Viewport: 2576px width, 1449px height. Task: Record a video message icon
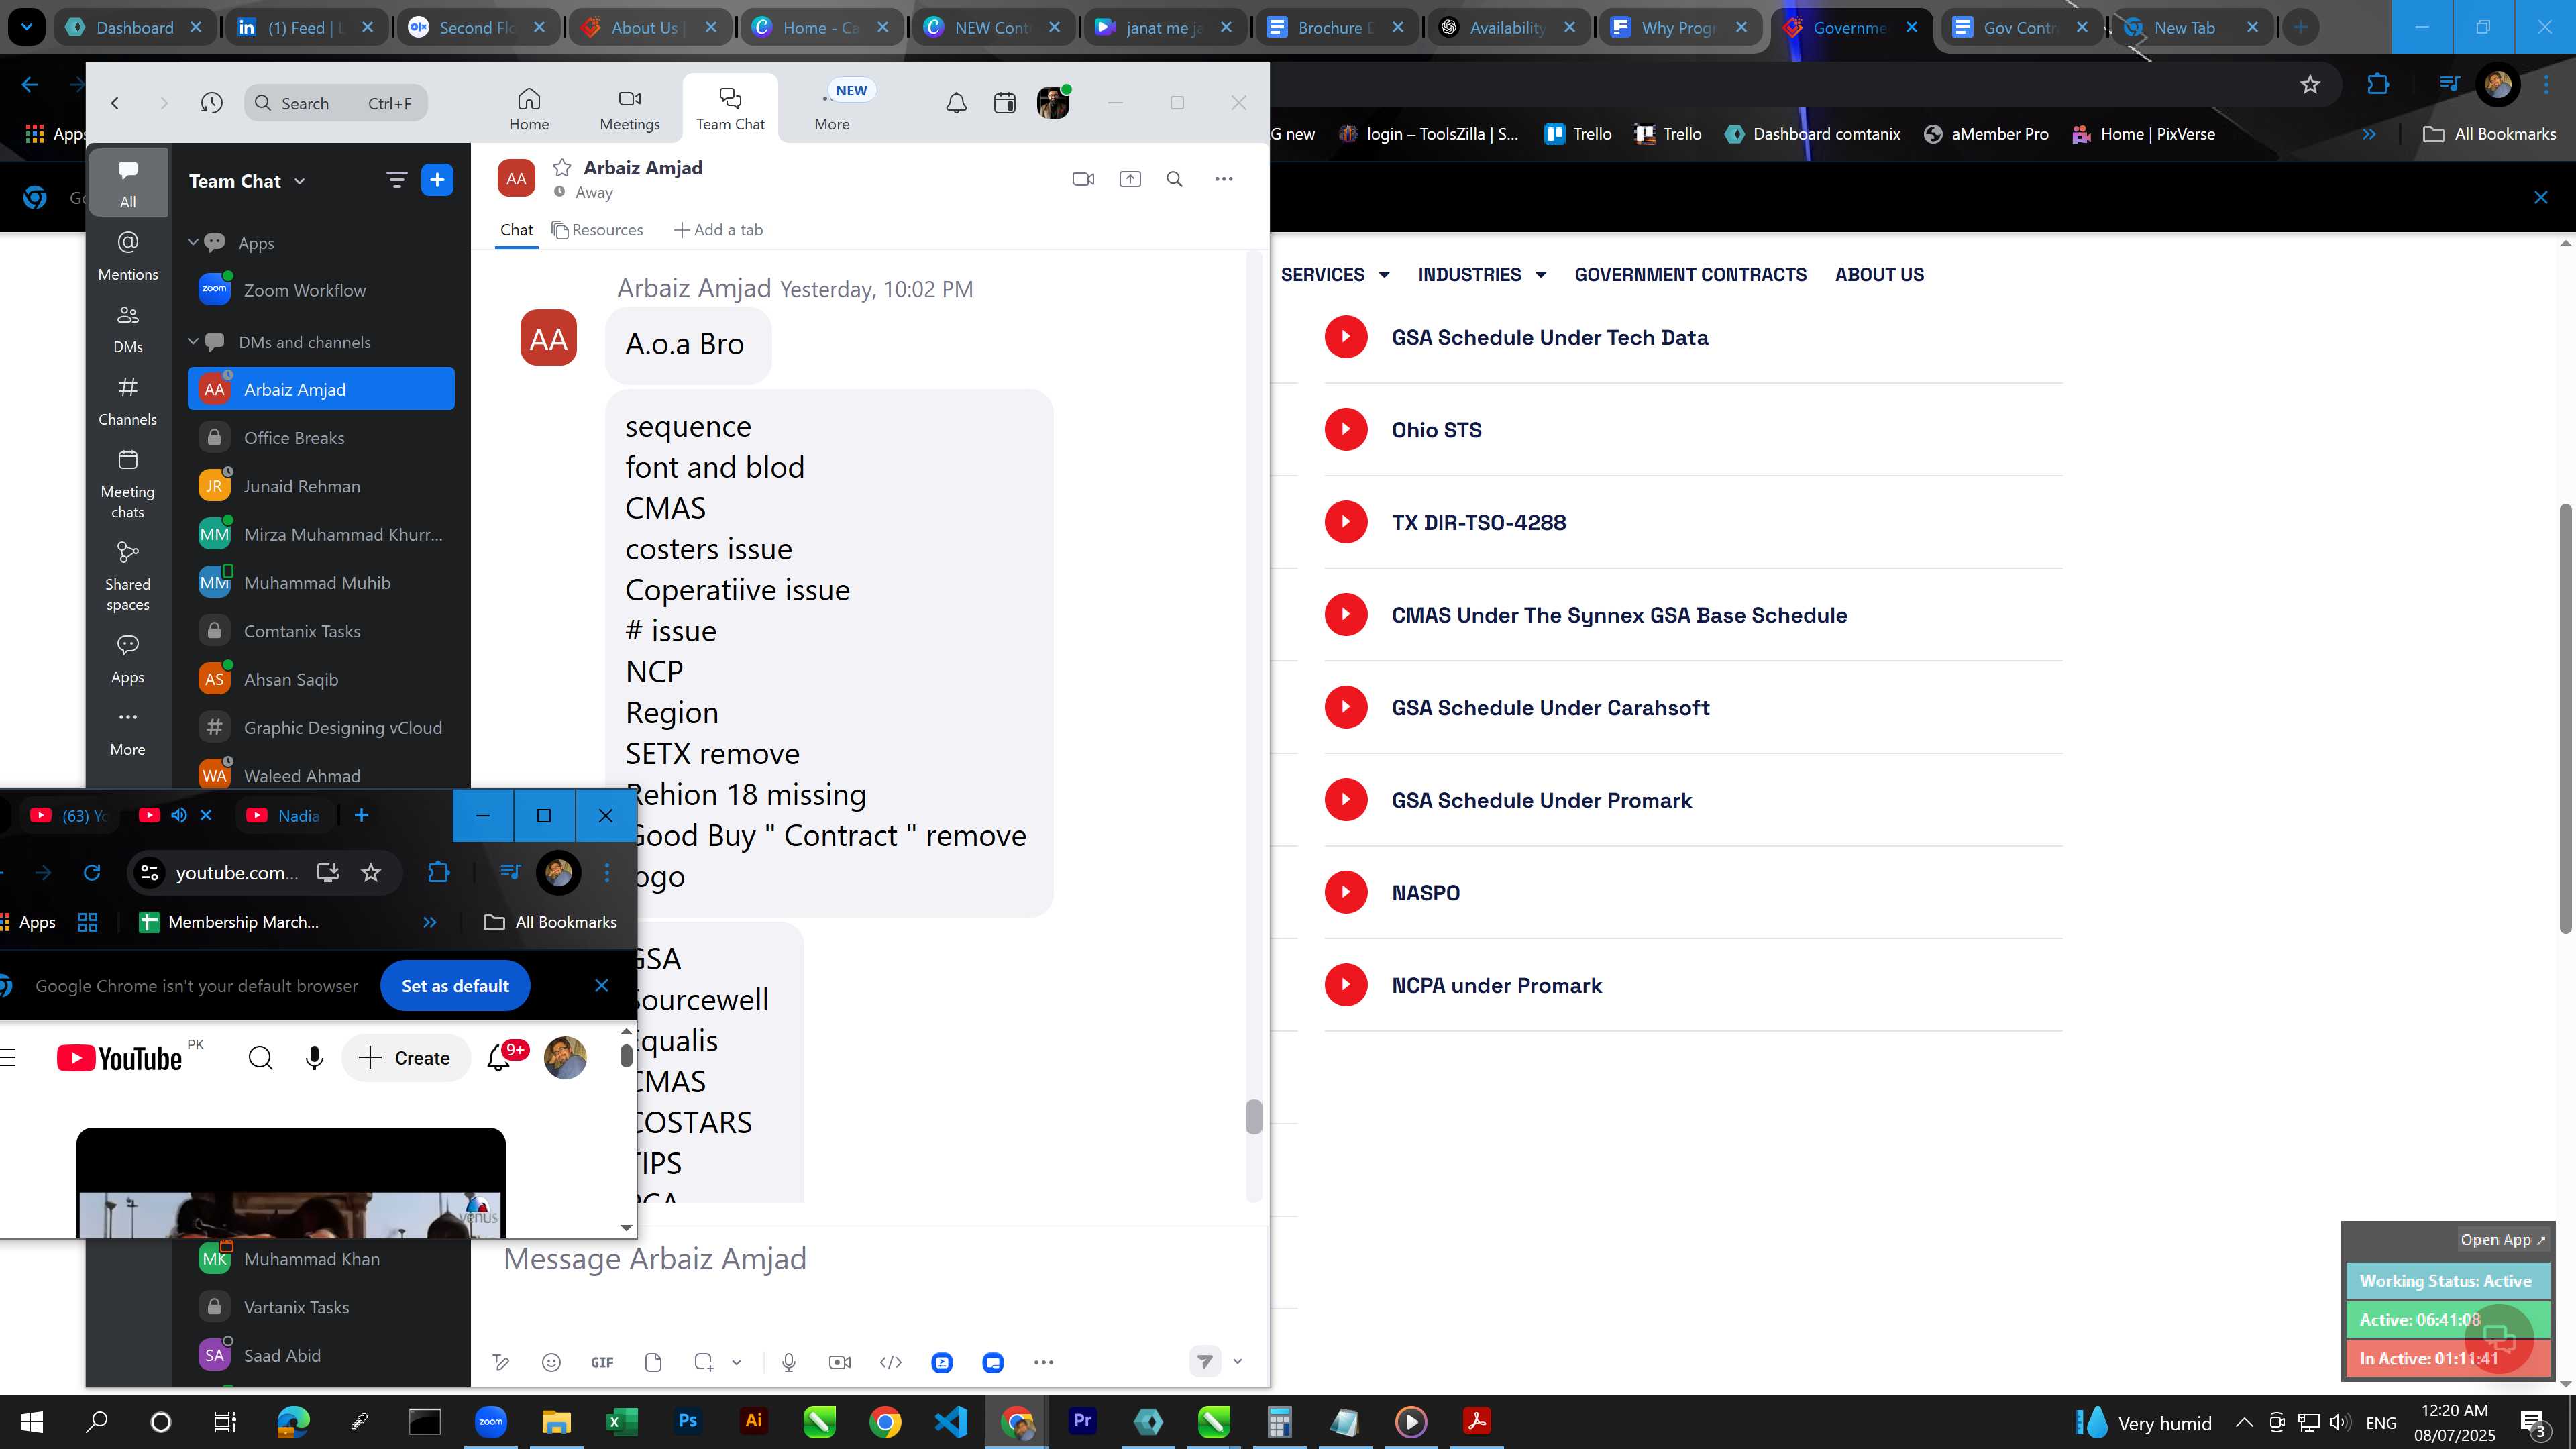tap(840, 1362)
